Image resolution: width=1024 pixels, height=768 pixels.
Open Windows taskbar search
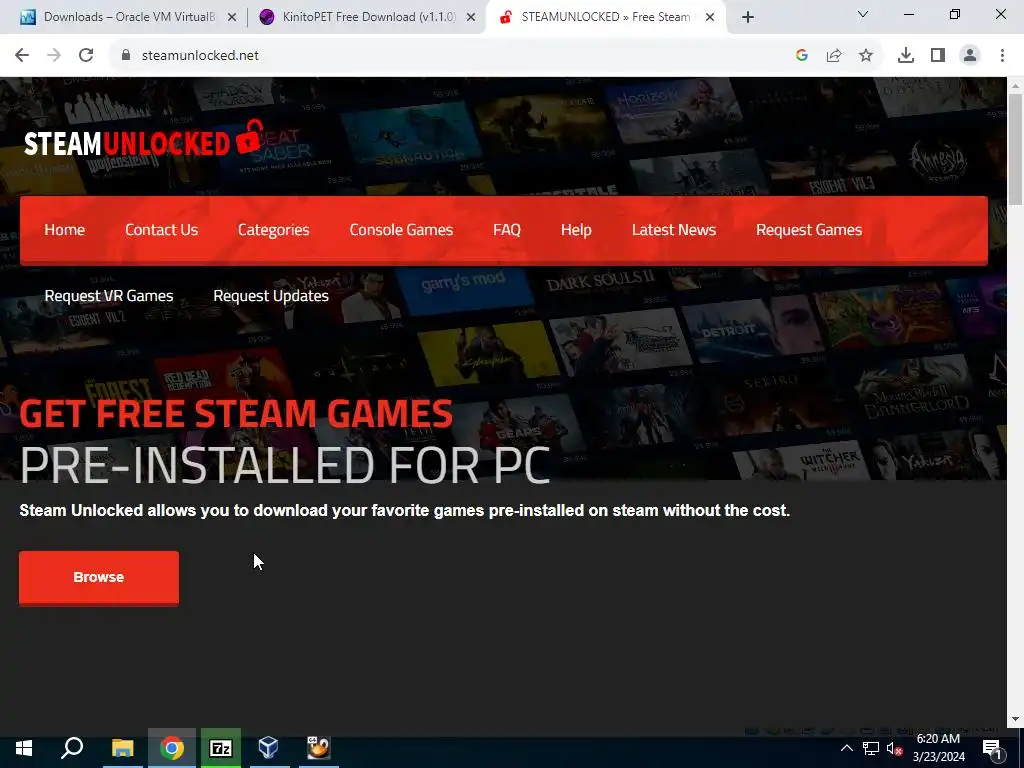coord(72,748)
